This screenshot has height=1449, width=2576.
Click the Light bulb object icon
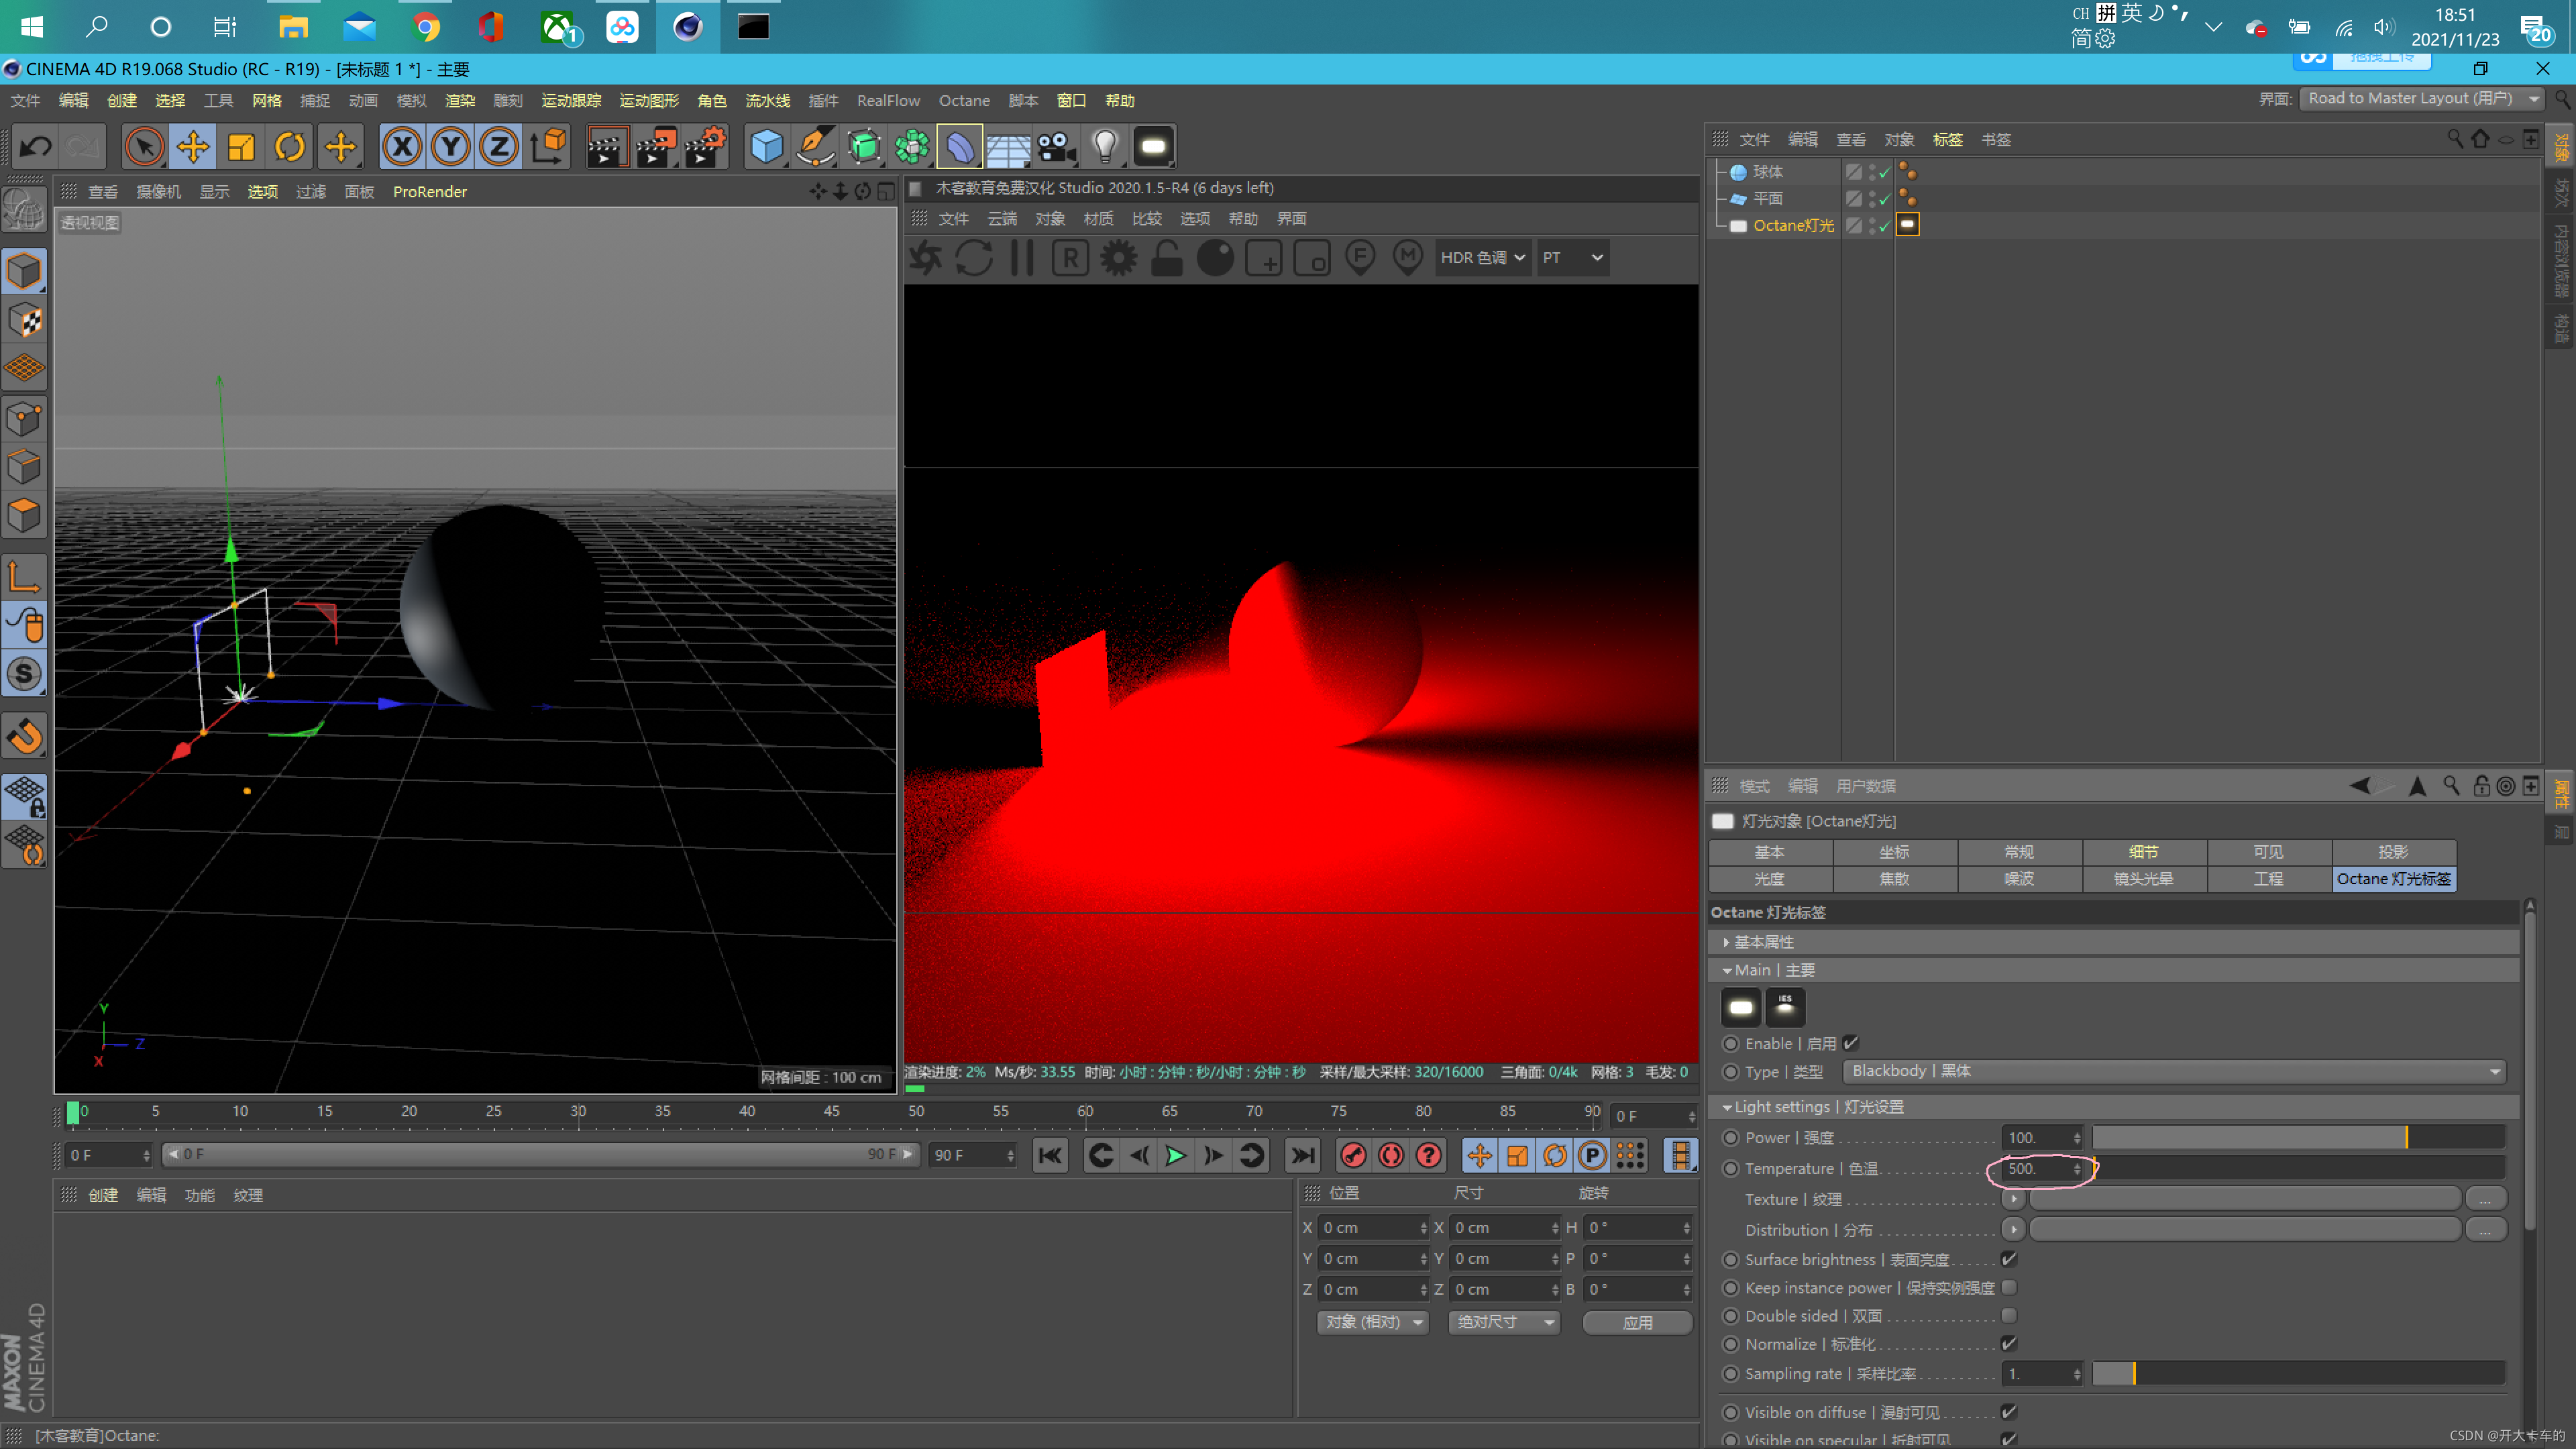(1104, 147)
